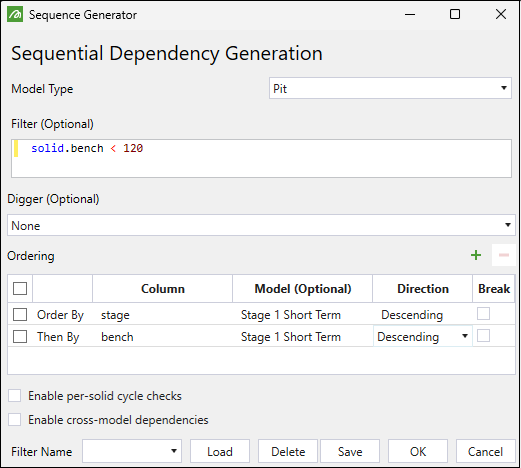Click the Load button

click(x=220, y=451)
